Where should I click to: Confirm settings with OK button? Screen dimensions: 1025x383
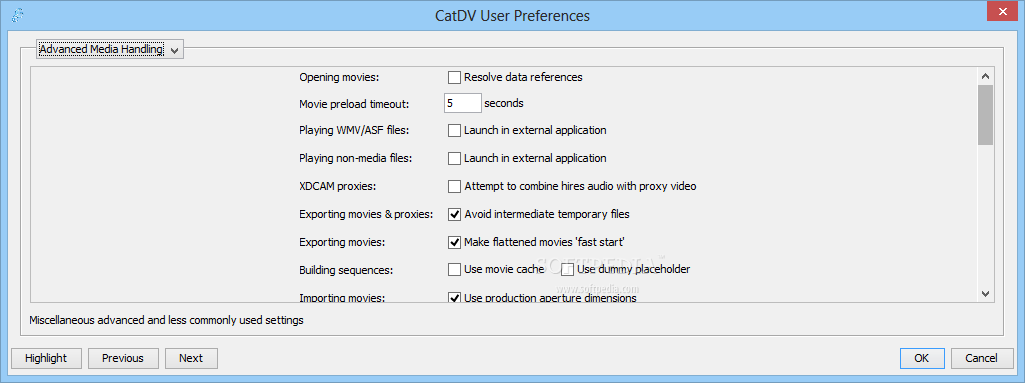click(x=922, y=358)
